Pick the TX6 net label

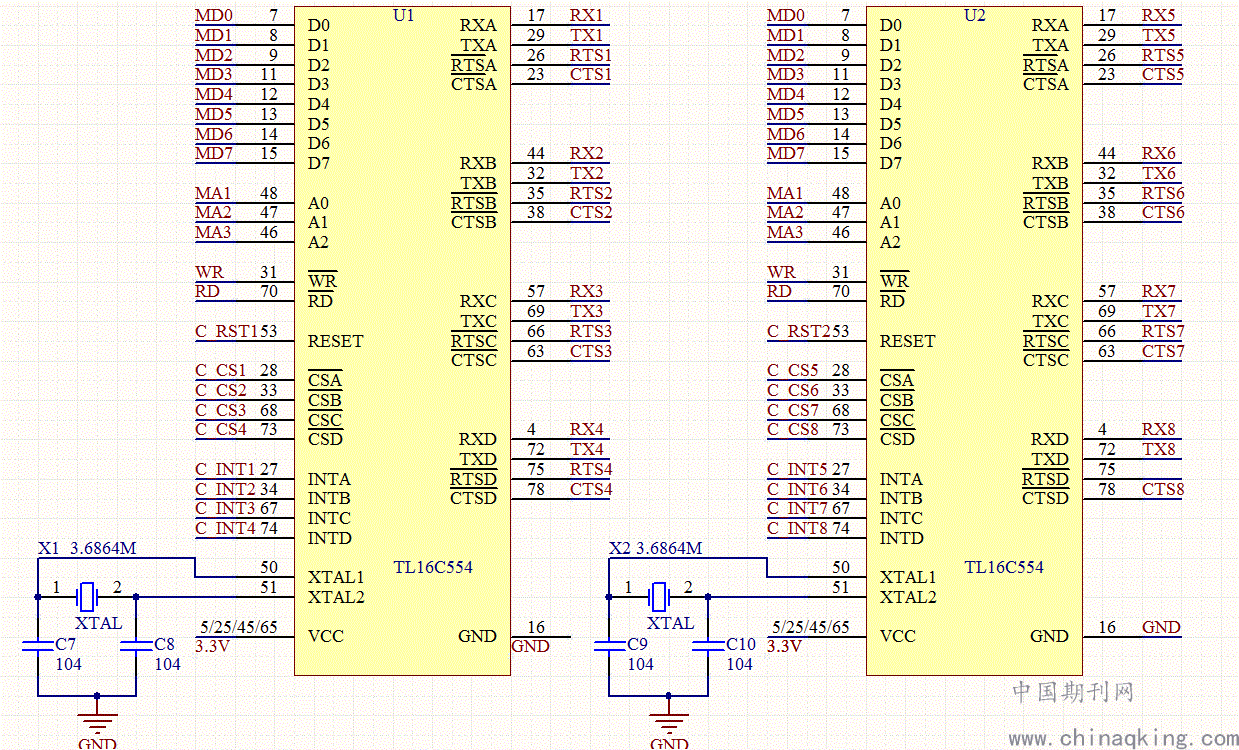click(x=1159, y=173)
